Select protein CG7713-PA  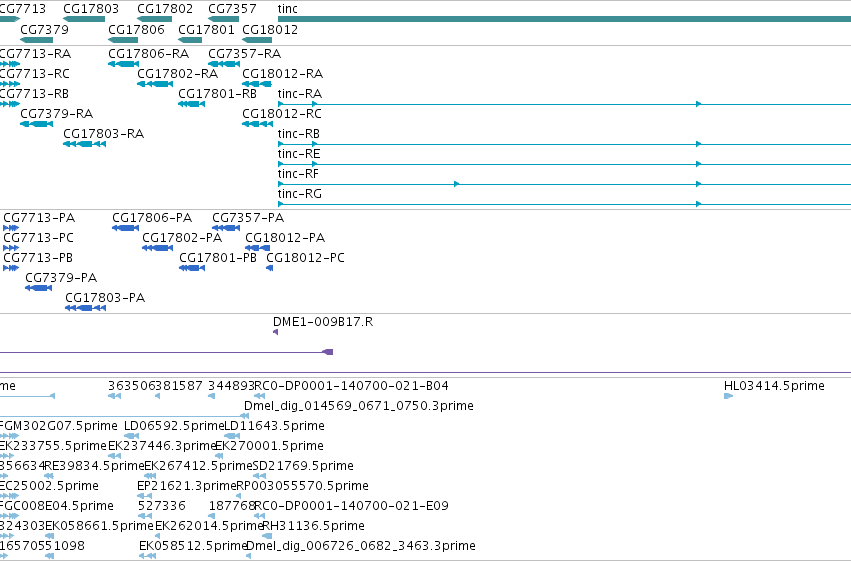coord(39,218)
